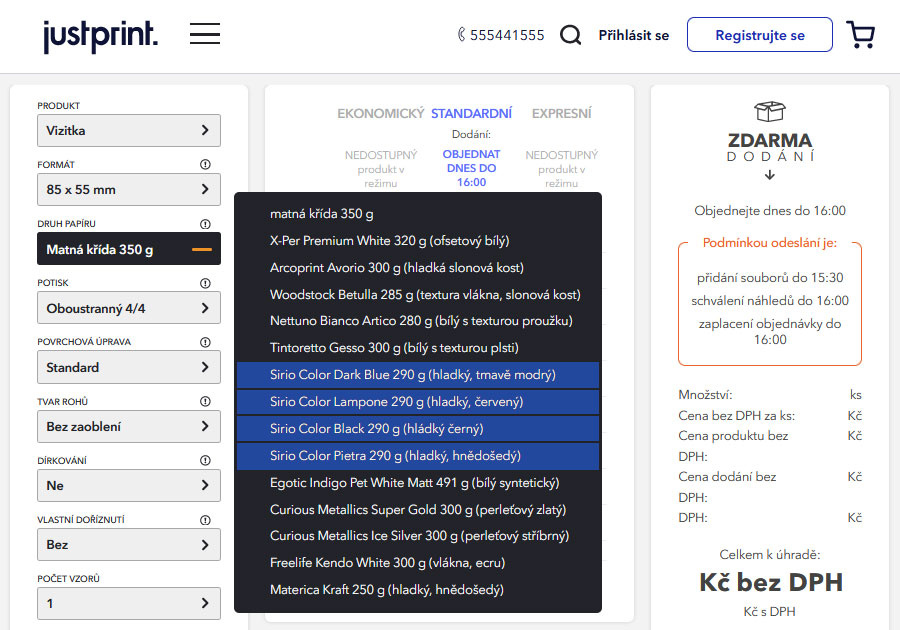Click 'Objednejte dnes do 16:00' text
This screenshot has width=900, height=630.
[770, 211]
